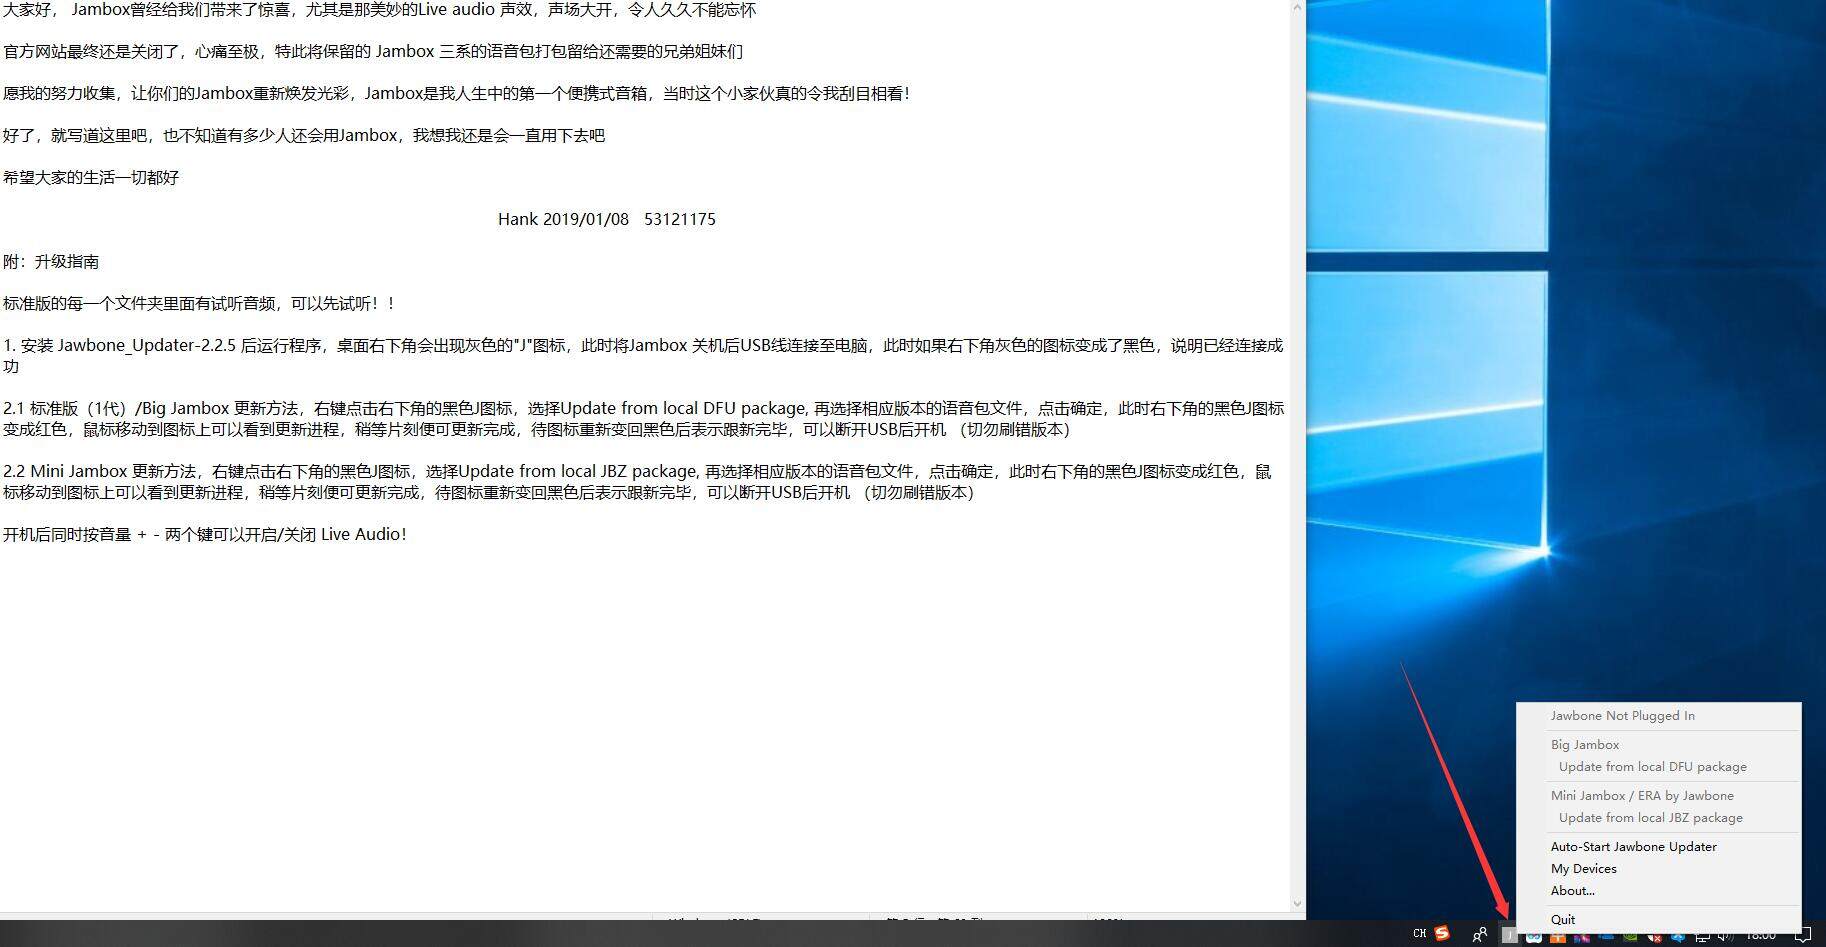Click Update from local JBZ package
1826x947 pixels.
[1651, 818]
